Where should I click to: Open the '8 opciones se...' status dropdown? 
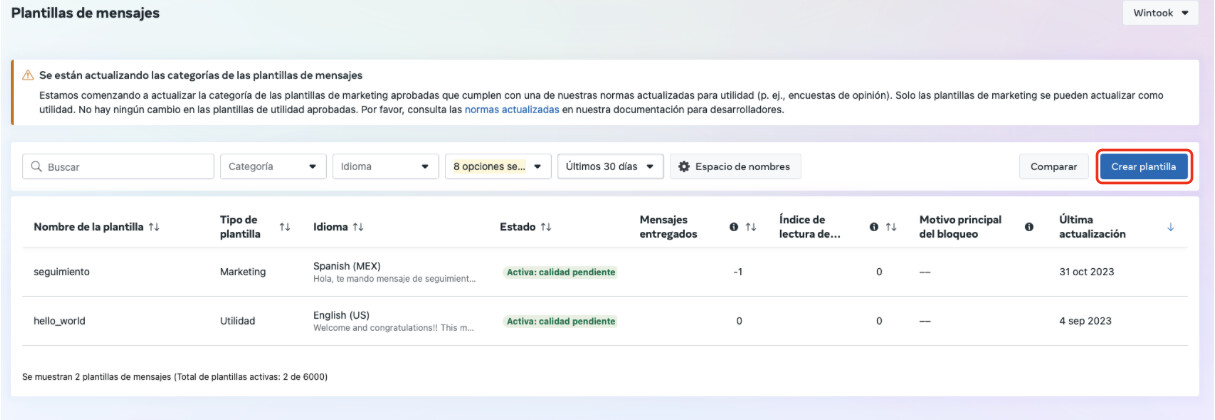498,167
